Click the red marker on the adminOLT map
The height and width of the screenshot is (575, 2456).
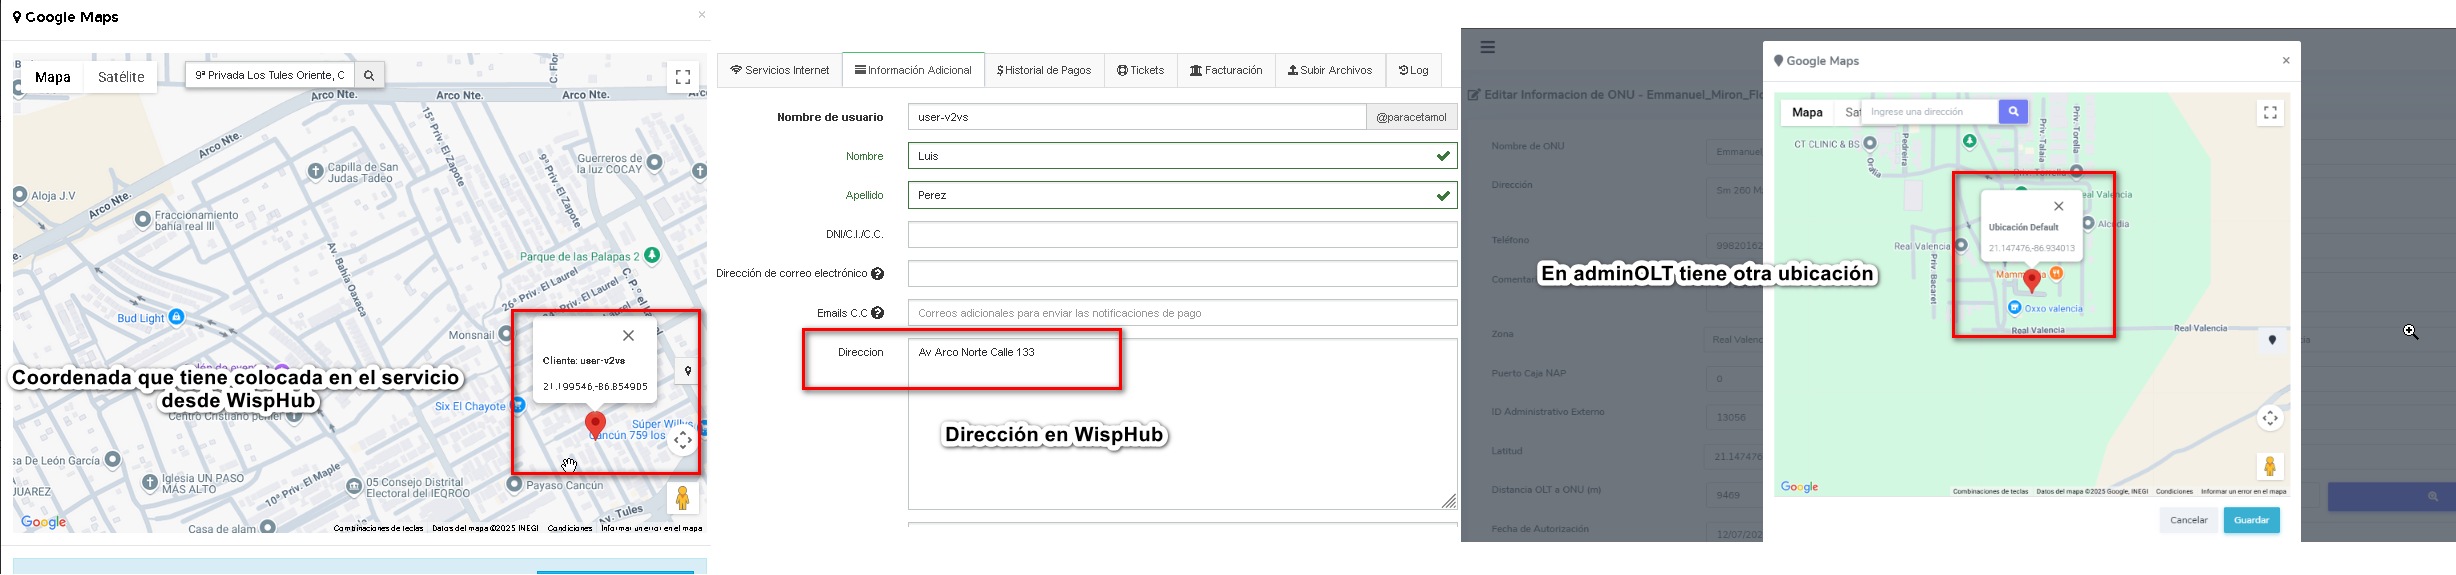tap(2031, 280)
